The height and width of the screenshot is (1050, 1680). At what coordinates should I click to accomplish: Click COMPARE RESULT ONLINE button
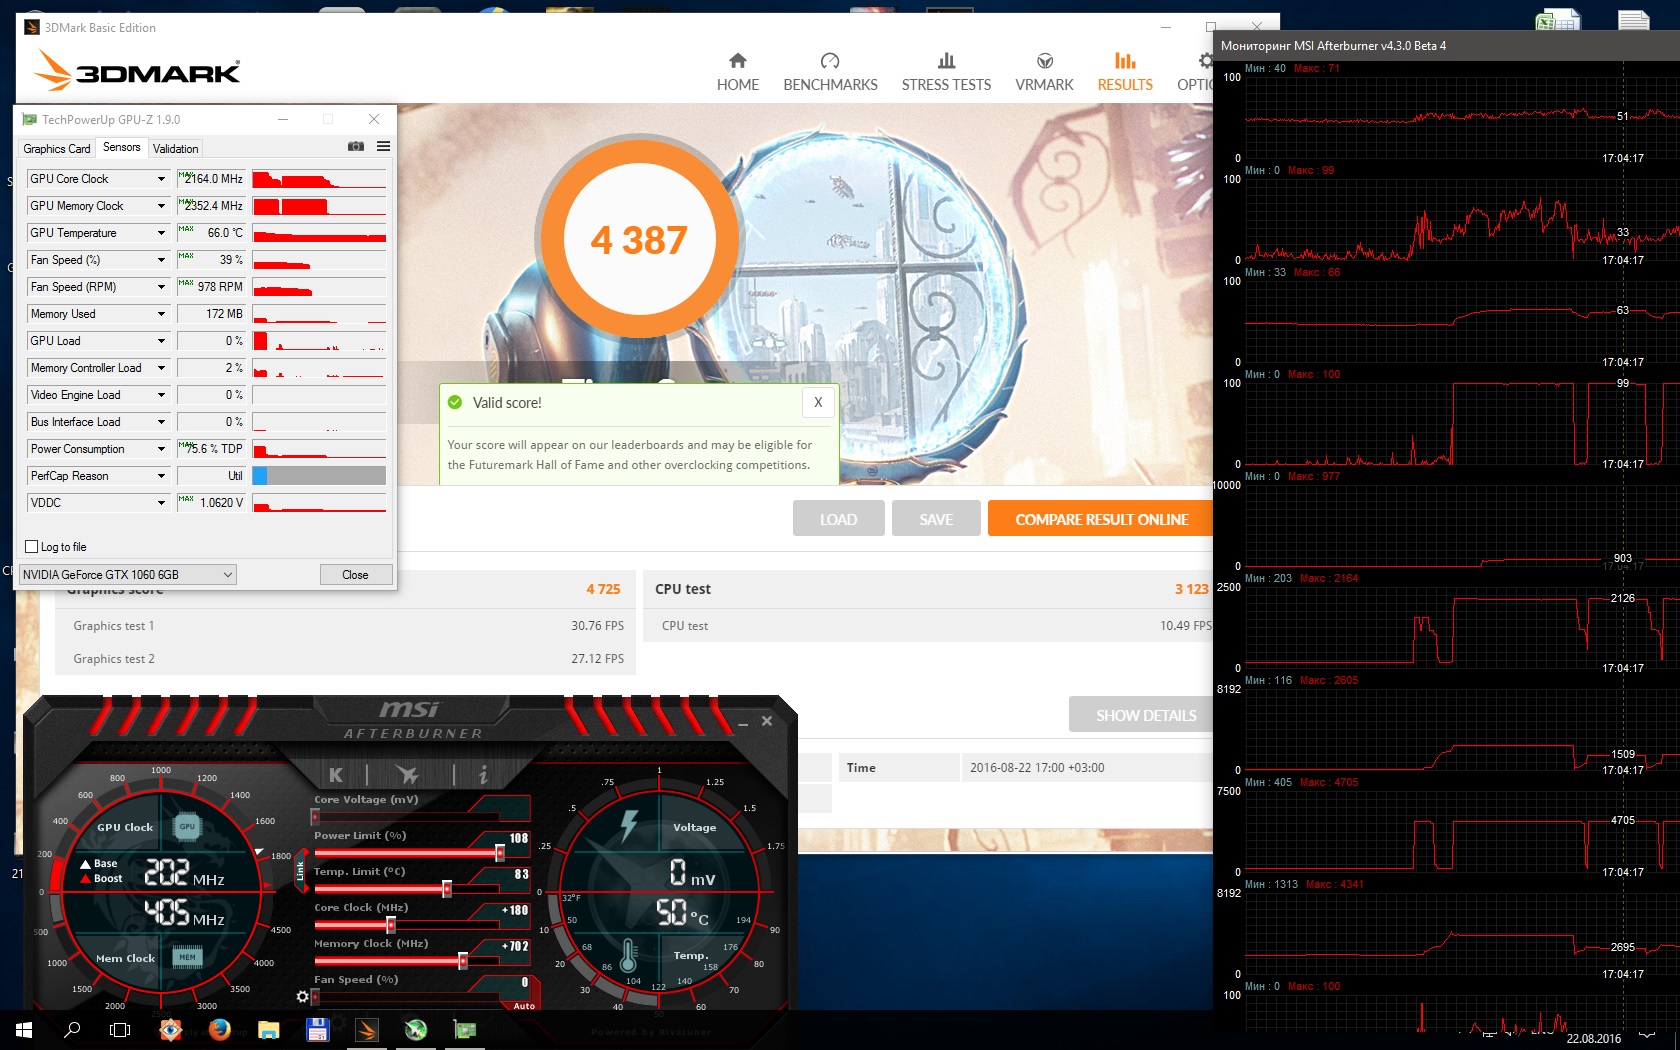pos(1101,519)
